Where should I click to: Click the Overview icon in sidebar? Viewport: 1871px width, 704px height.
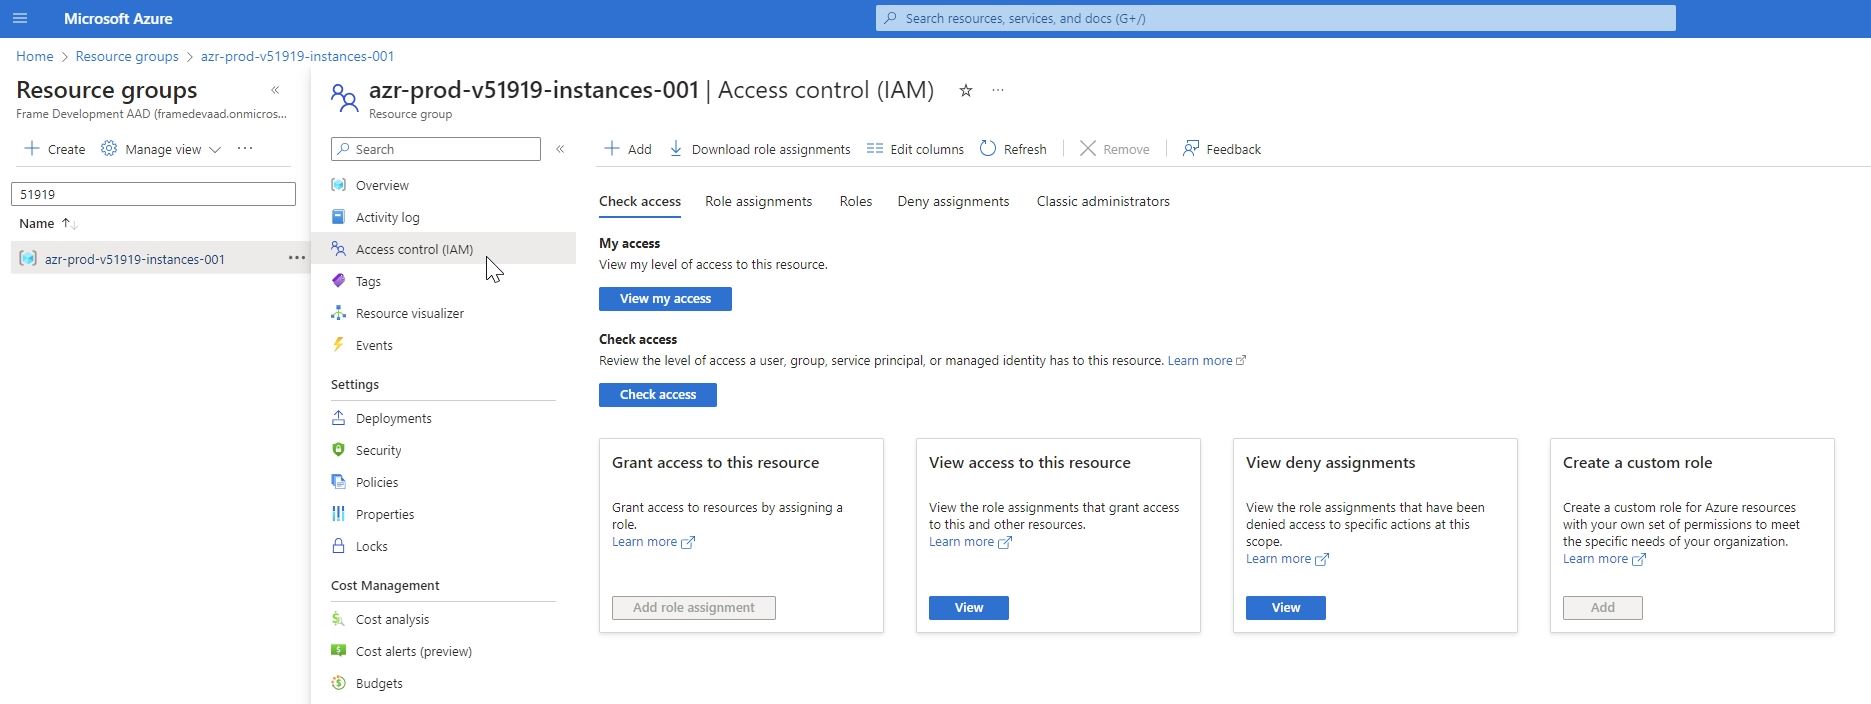point(339,185)
